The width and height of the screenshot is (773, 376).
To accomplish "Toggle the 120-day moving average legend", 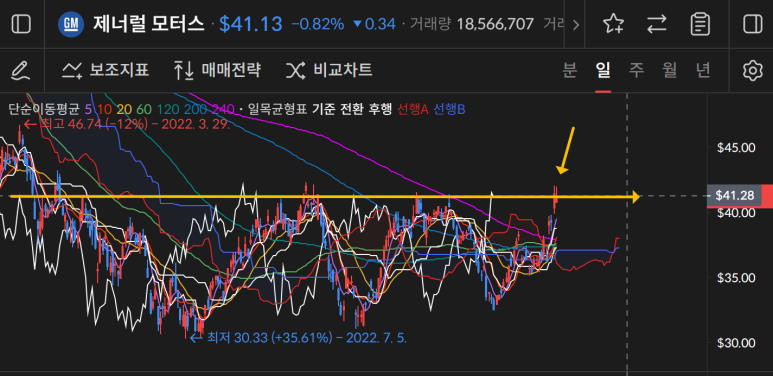I will pyautogui.click(x=168, y=109).
